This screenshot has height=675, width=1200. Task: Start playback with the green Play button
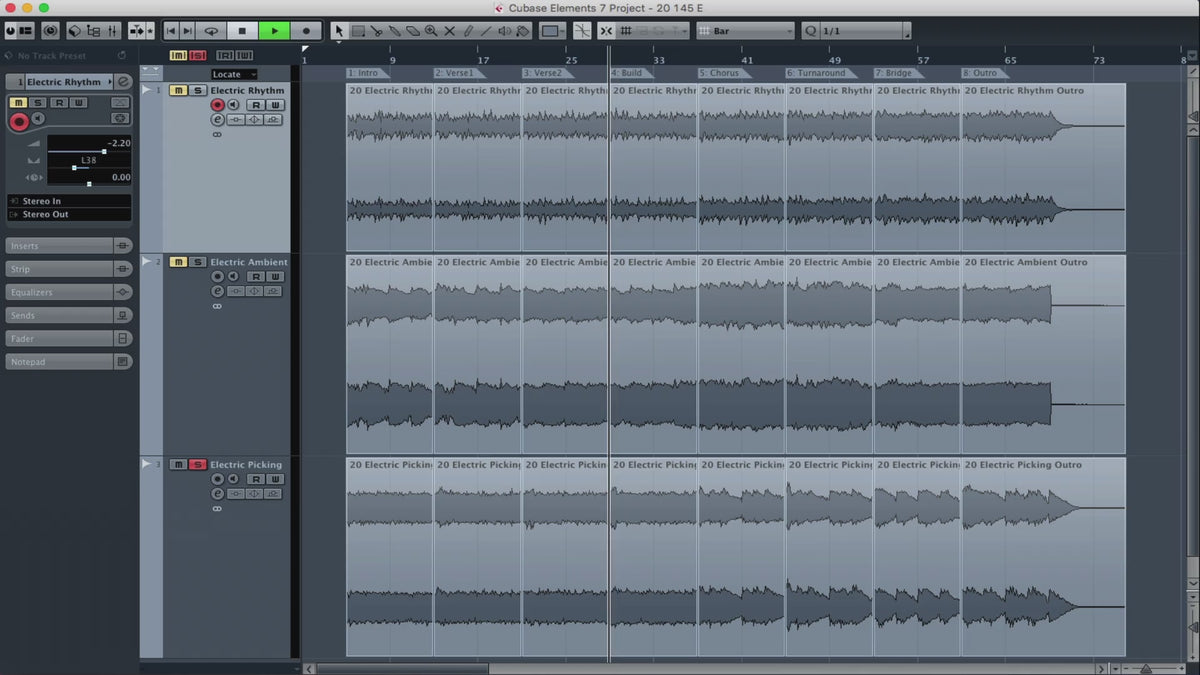(x=274, y=31)
